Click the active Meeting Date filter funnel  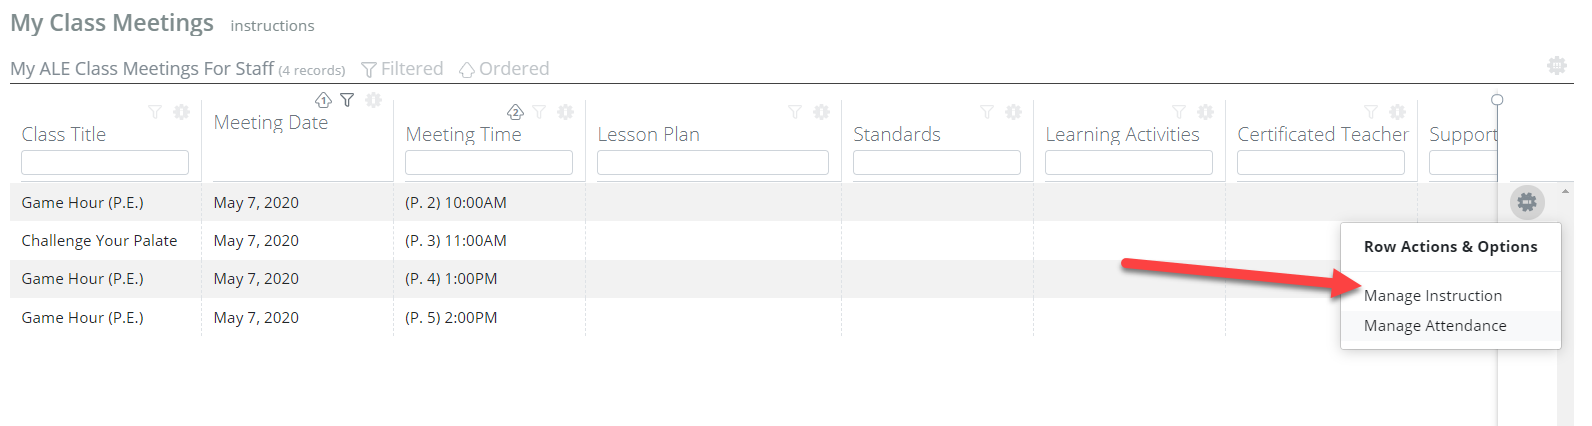(347, 100)
